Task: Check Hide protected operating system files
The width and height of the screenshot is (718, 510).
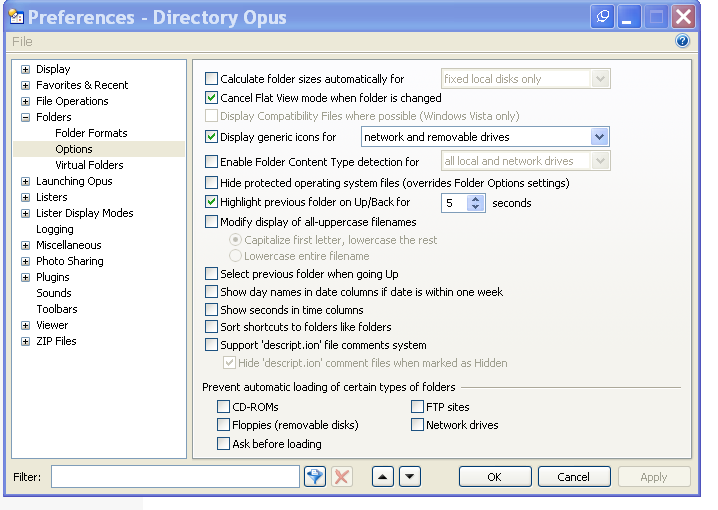Action: tap(211, 183)
